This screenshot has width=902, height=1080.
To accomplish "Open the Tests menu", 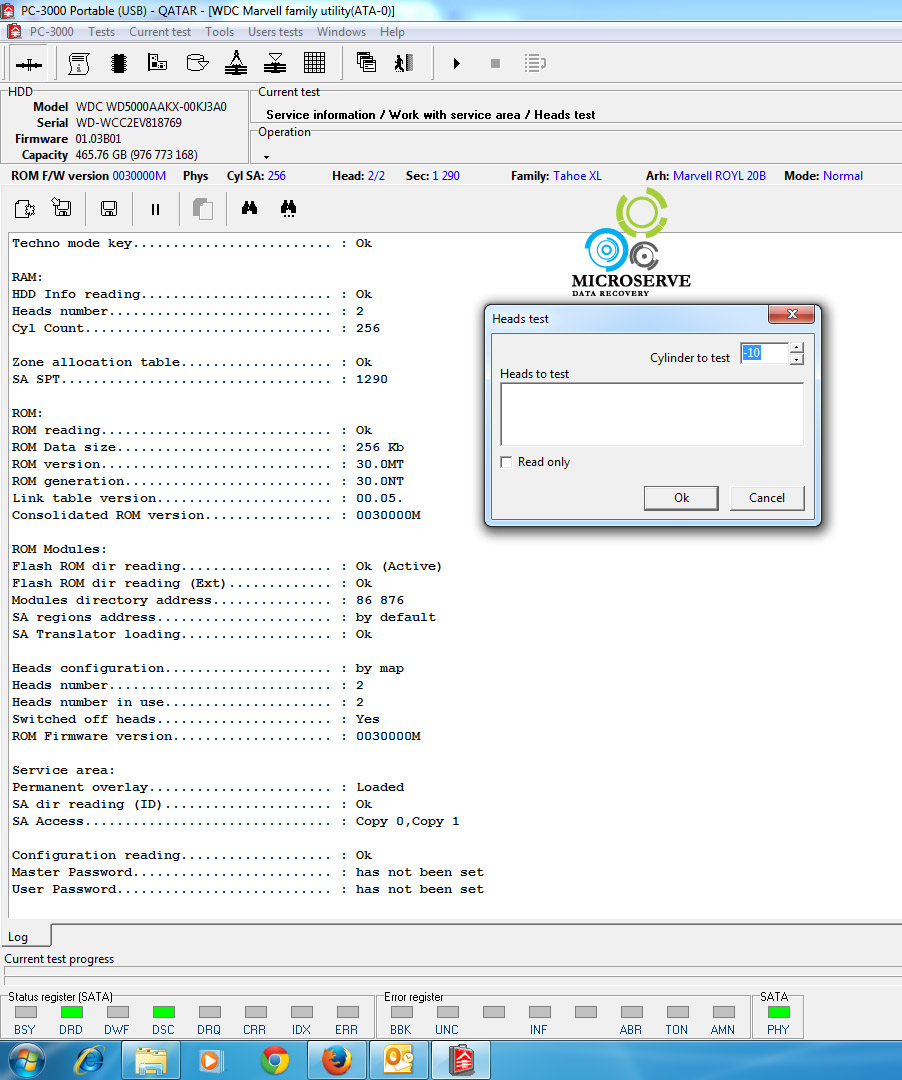I will pos(101,32).
